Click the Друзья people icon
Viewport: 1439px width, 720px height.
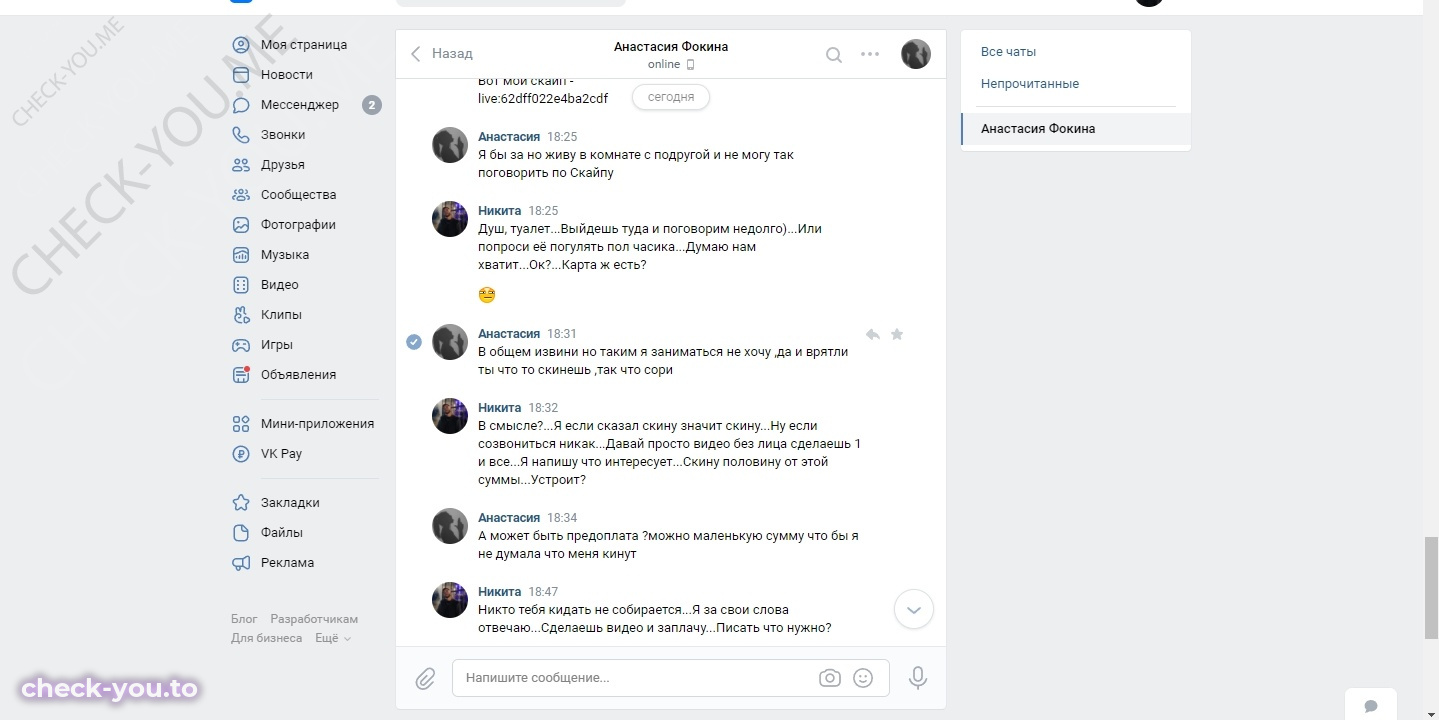241,165
